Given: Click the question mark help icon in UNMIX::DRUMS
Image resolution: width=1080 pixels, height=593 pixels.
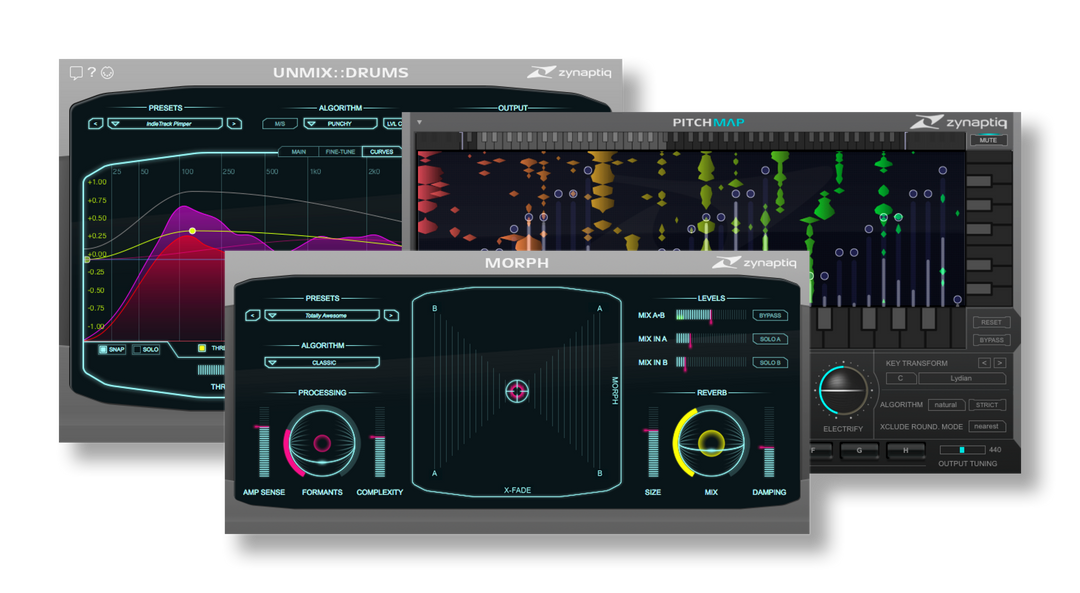Looking at the screenshot, I should click(x=92, y=72).
